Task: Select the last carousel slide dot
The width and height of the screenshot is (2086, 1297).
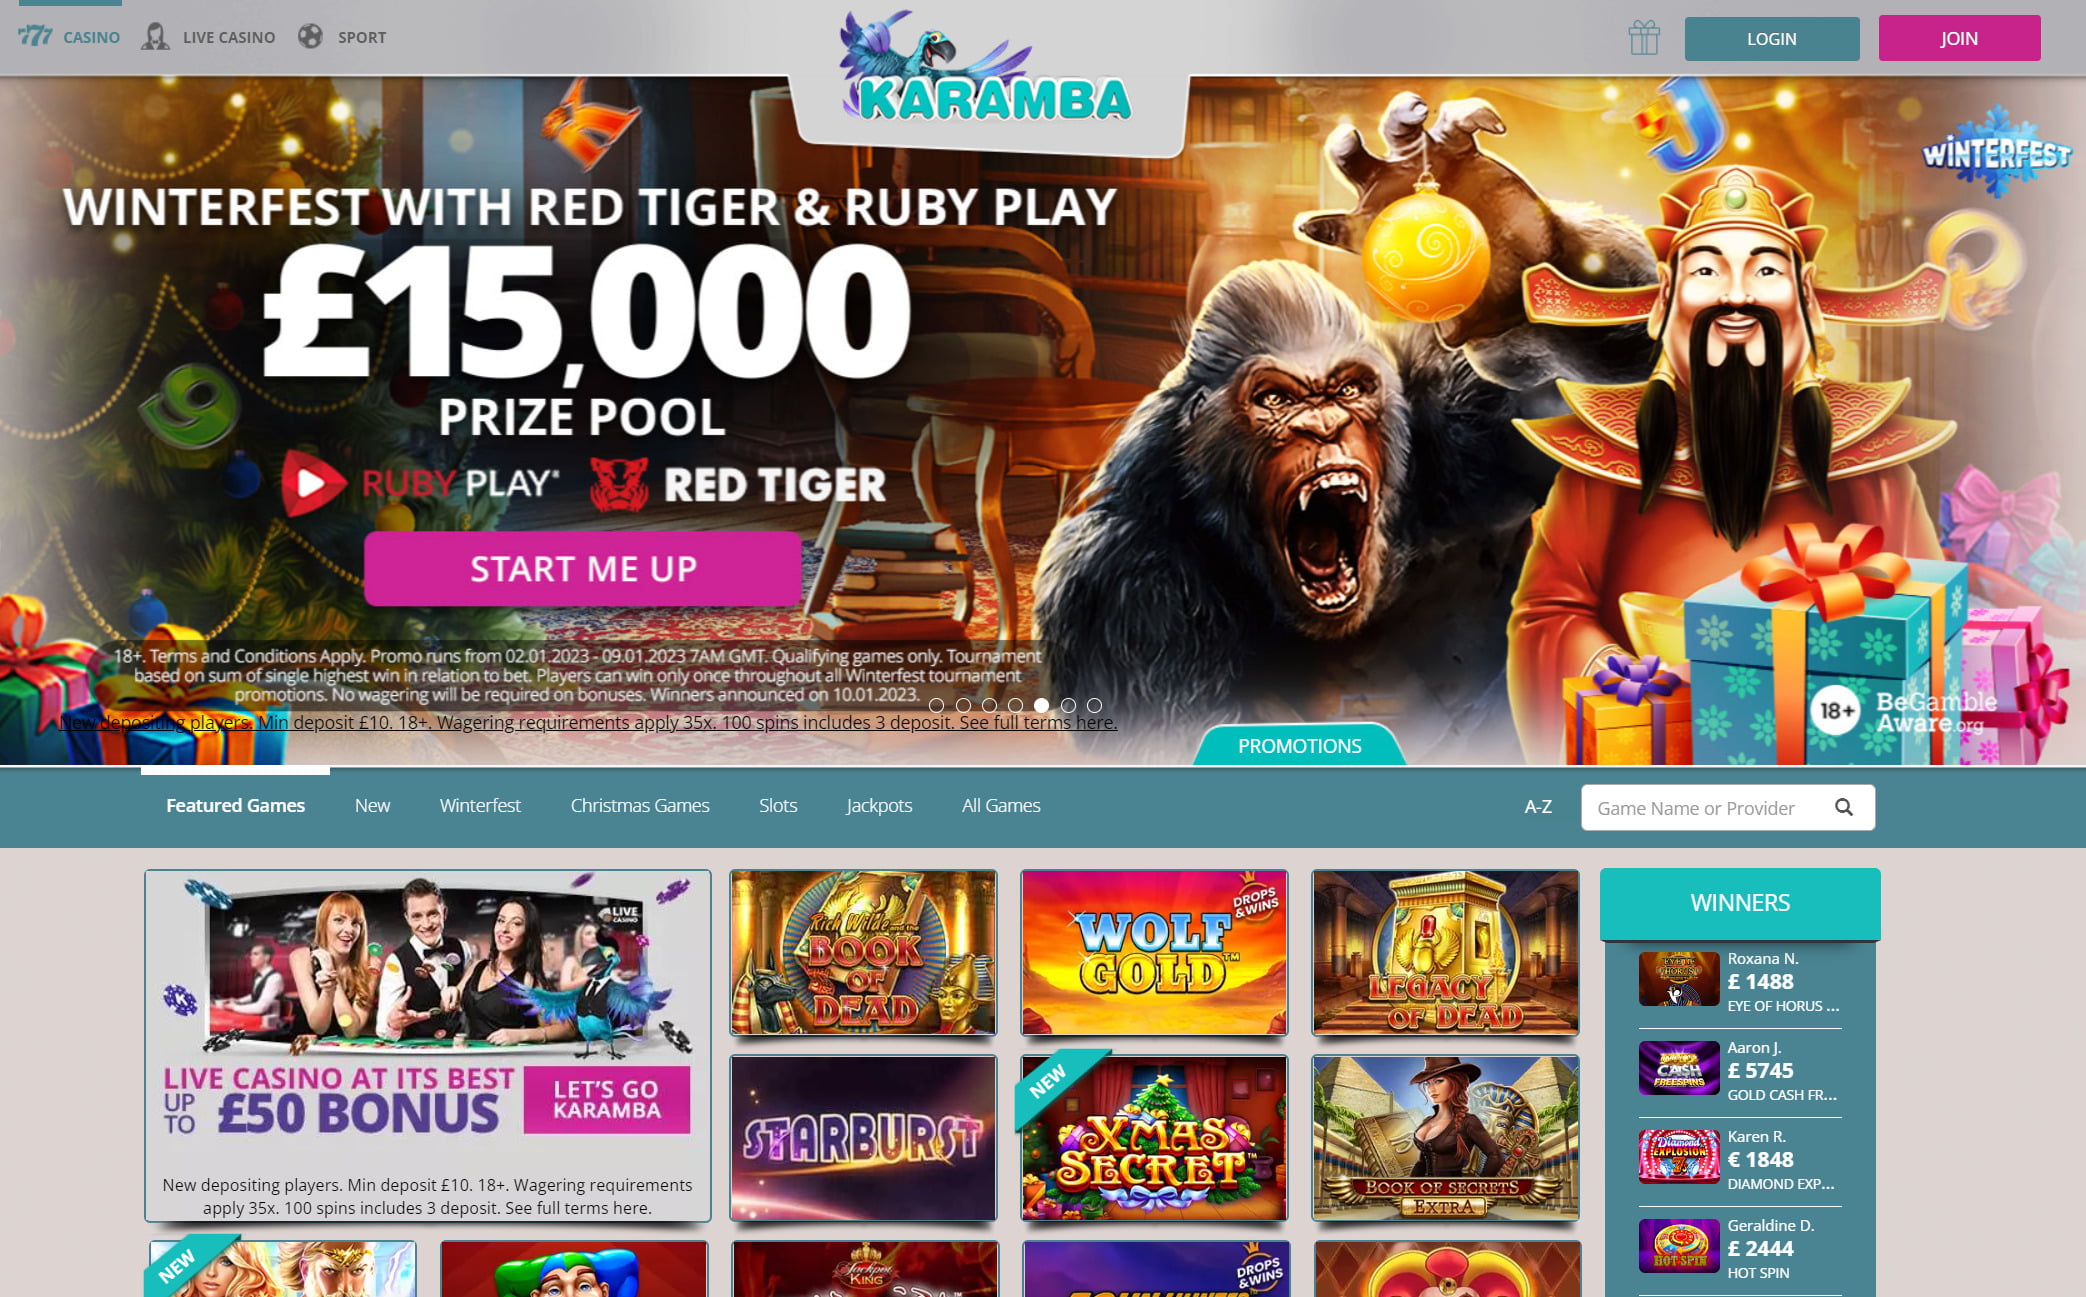Action: 1094,705
